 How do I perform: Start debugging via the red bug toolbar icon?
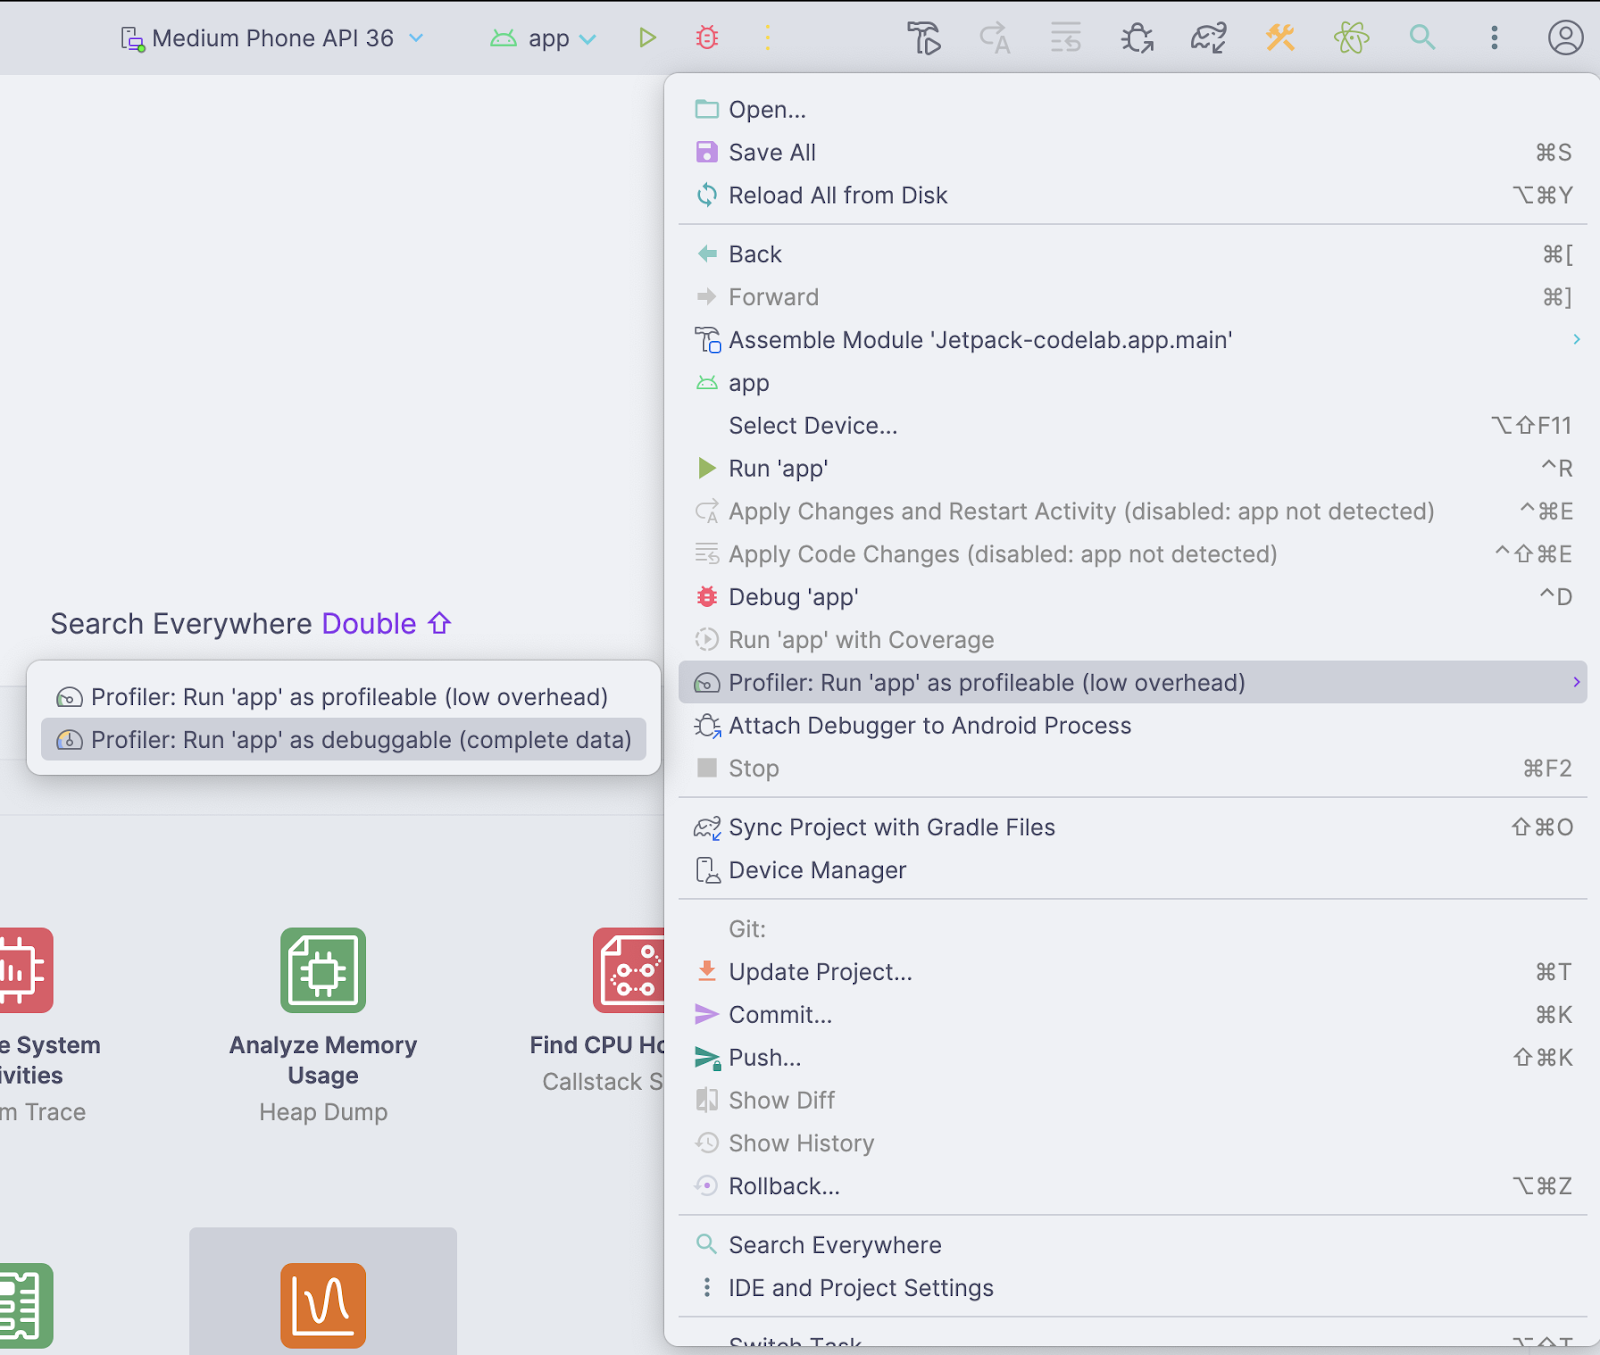pyautogui.click(x=706, y=37)
